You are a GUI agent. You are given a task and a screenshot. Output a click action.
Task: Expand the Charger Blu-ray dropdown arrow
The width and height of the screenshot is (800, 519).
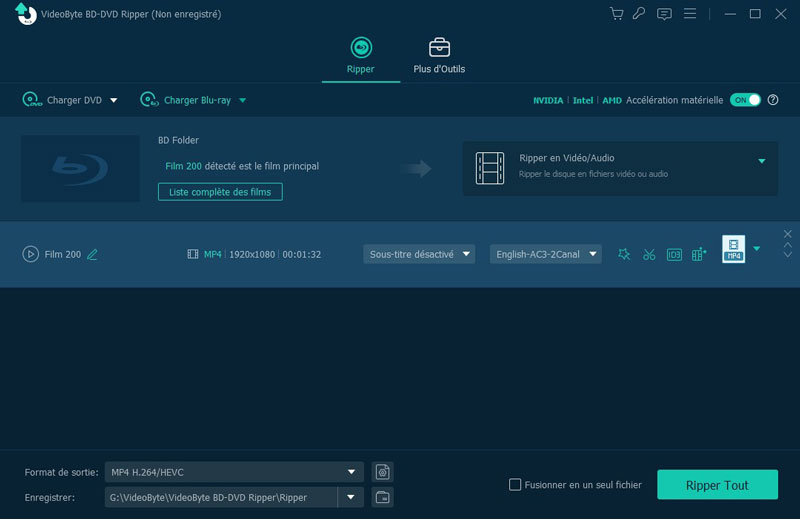243,101
